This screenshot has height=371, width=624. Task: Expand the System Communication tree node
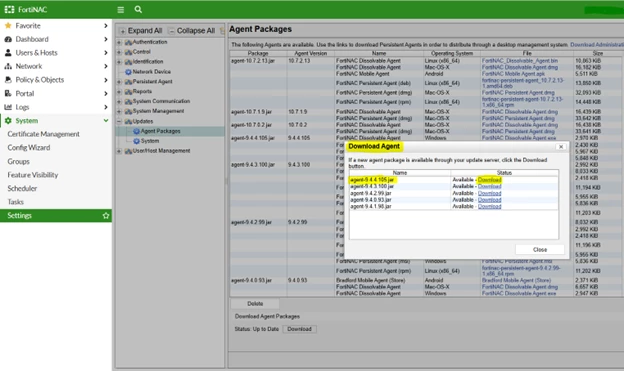(x=119, y=102)
